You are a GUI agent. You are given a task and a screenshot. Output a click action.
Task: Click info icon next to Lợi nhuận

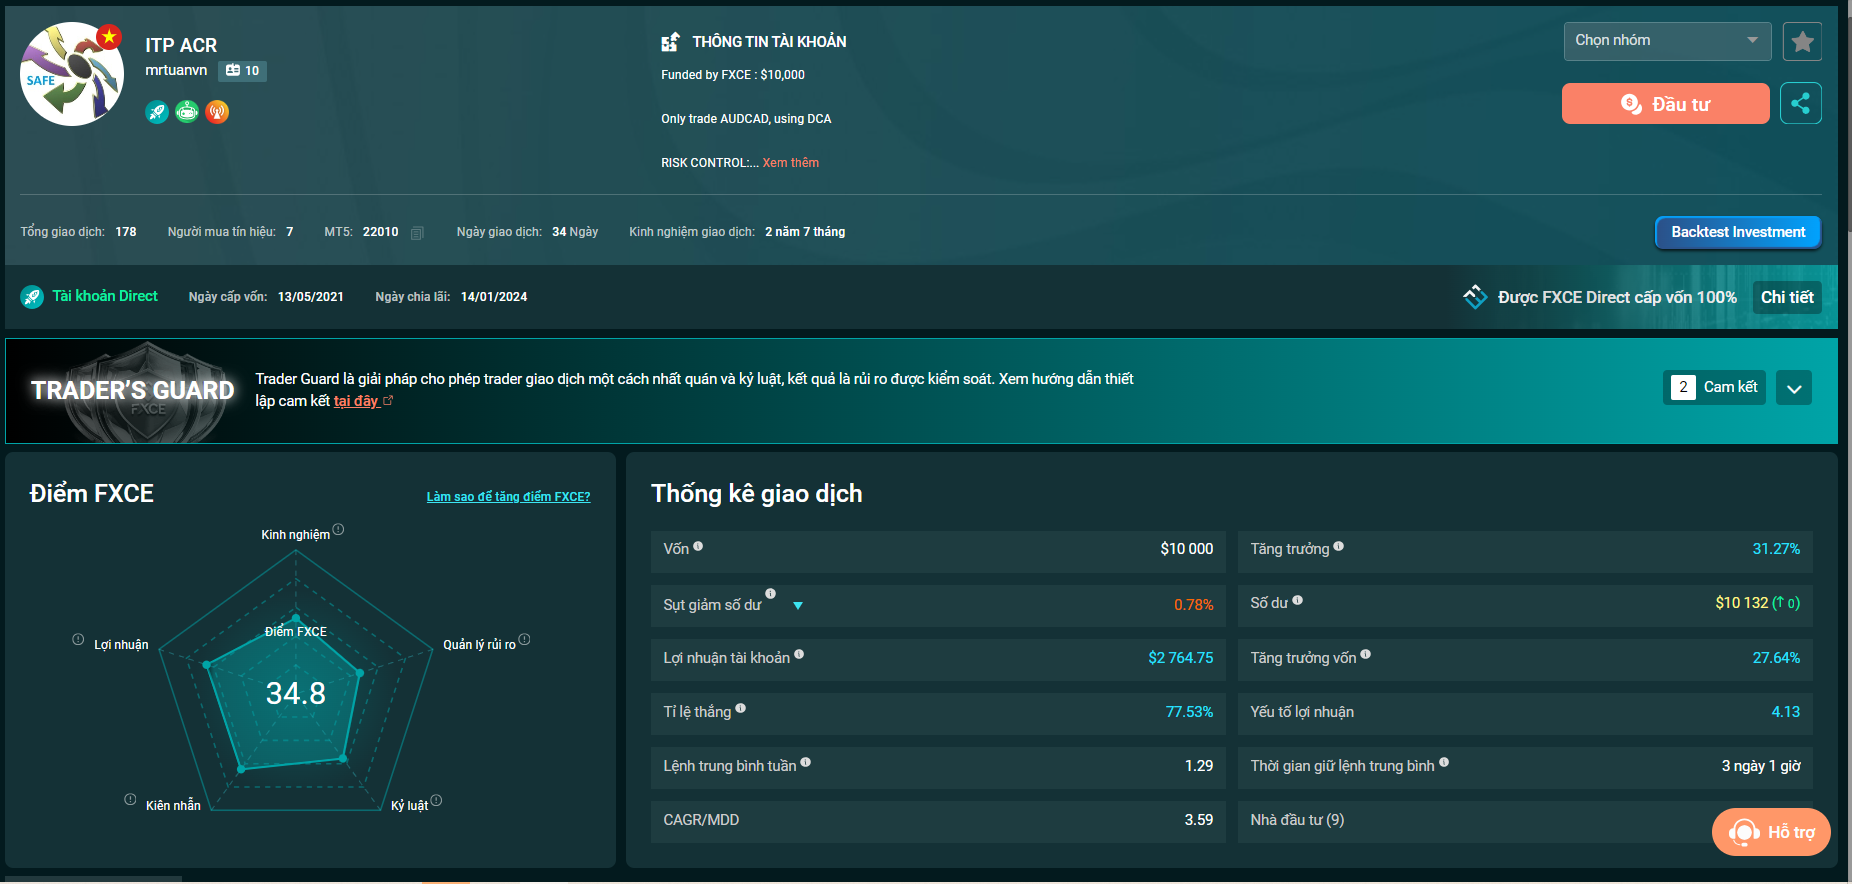[78, 640]
